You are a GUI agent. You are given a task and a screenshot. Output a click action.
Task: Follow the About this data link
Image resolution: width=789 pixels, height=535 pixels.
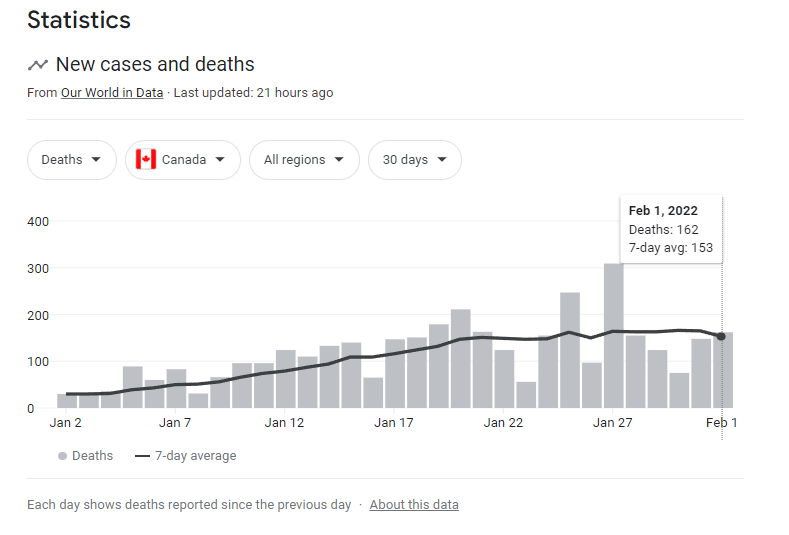(414, 505)
